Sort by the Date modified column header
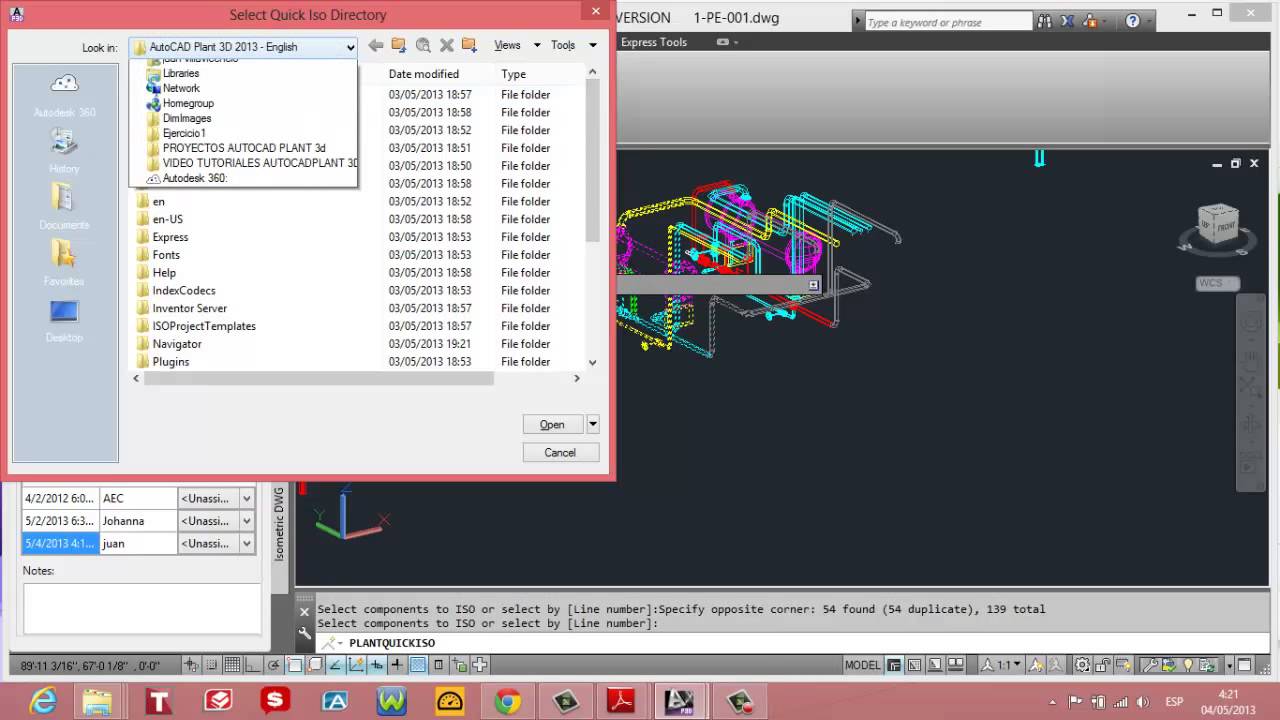This screenshot has height=720, width=1280. coord(424,74)
